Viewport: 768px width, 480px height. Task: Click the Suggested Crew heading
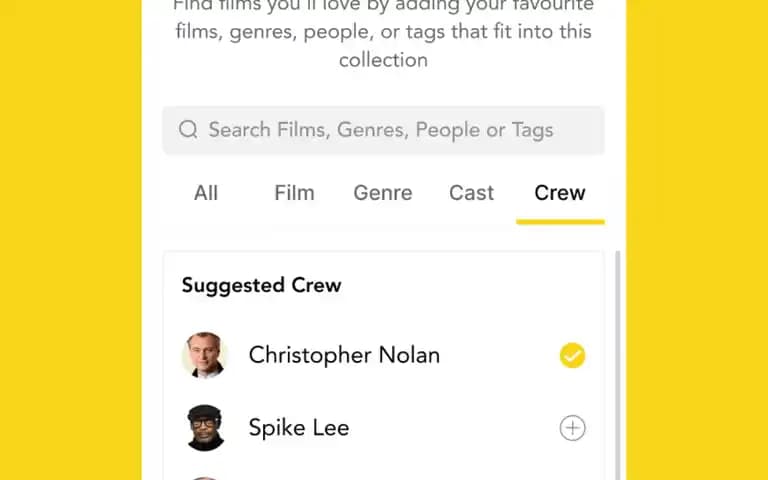262,286
